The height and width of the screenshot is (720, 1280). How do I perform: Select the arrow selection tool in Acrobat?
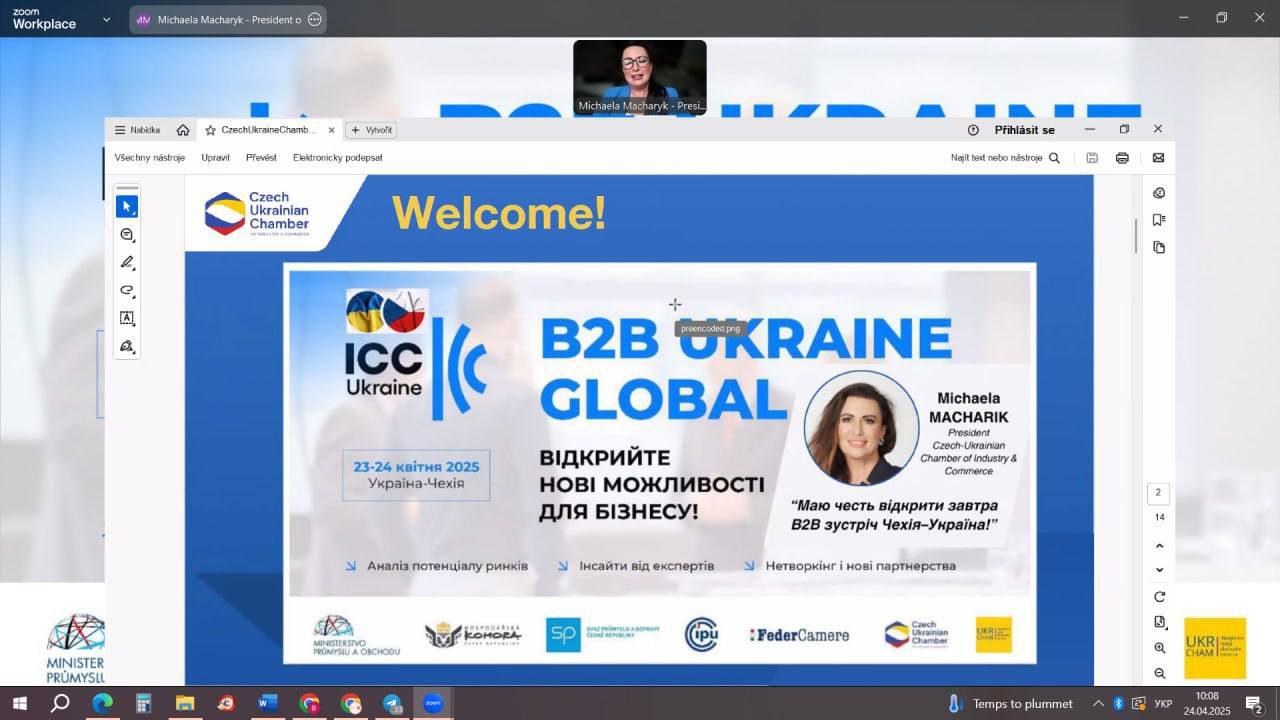click(127, 206)
